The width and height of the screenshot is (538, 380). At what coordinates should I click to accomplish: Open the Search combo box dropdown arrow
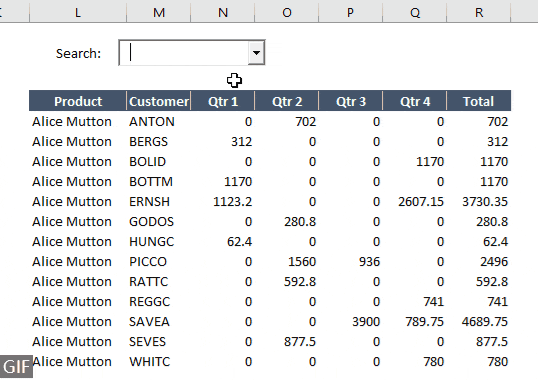[256, 53]
